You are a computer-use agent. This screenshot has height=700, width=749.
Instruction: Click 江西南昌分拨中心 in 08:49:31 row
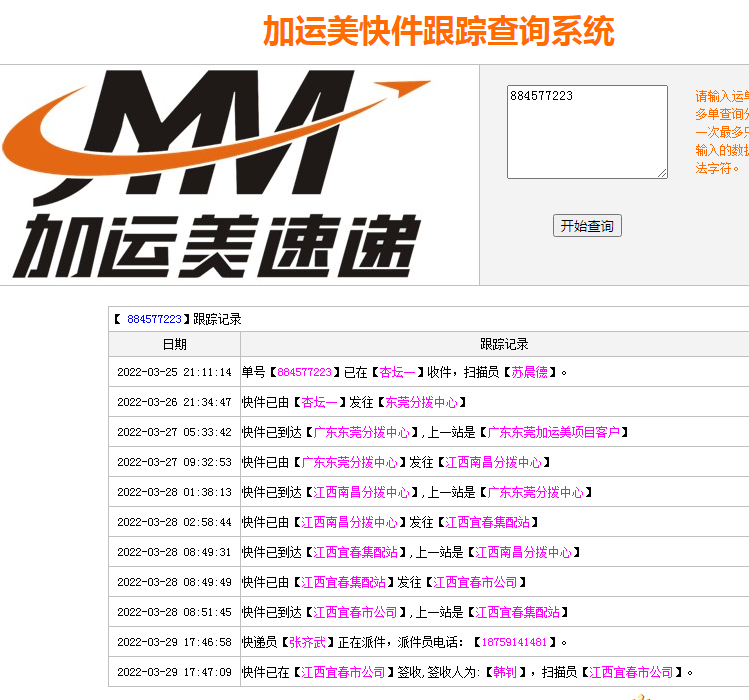tap(523, 552)
